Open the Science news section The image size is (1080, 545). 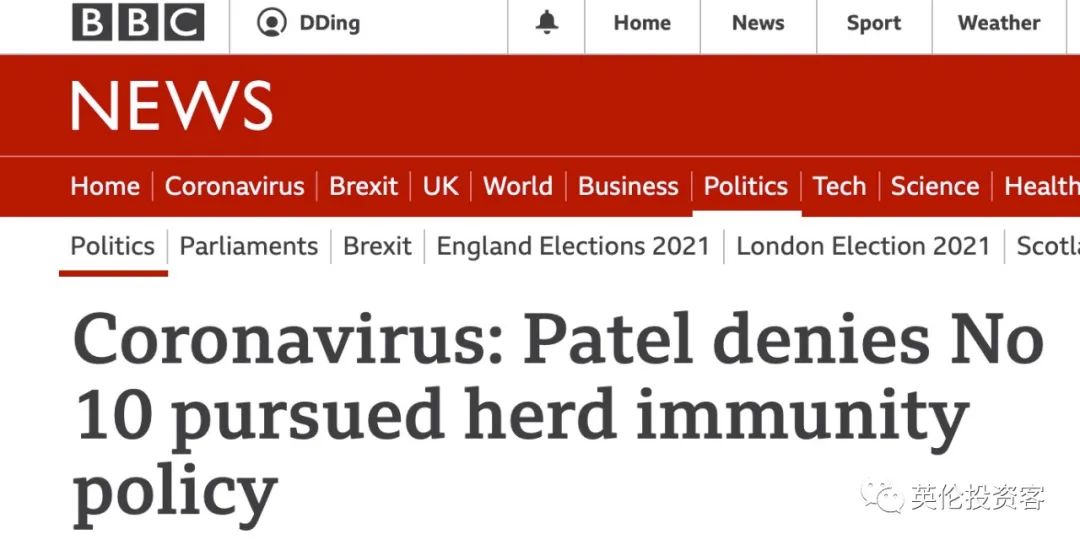[935, 186]
